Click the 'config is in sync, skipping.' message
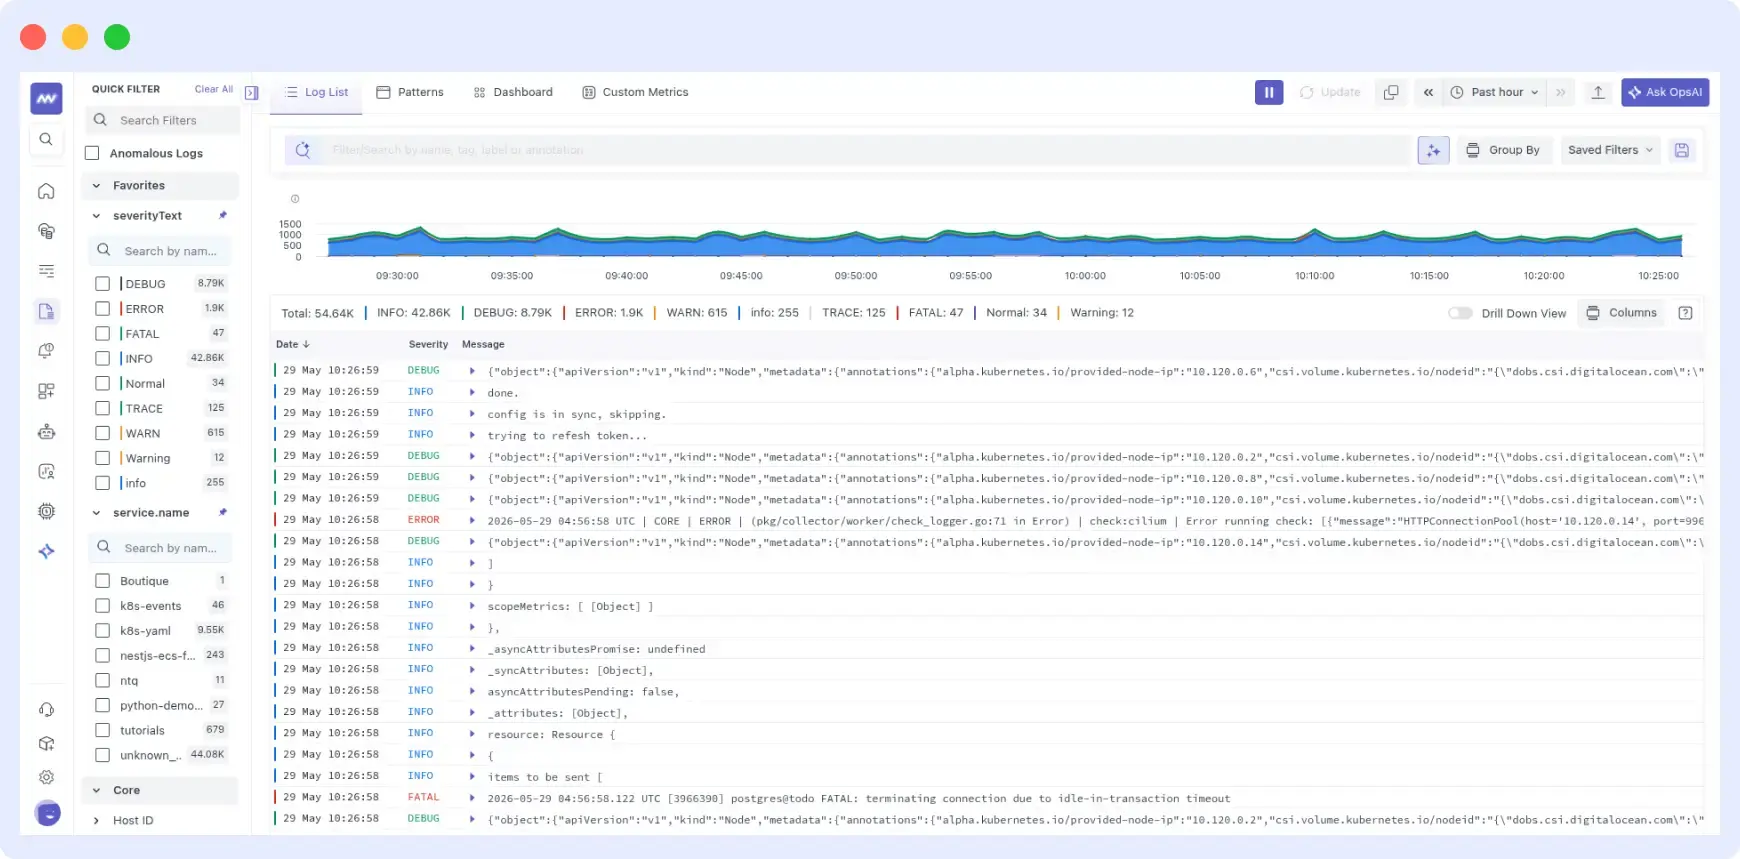Viewport: 1740px width, 859px height. point(576,414)
